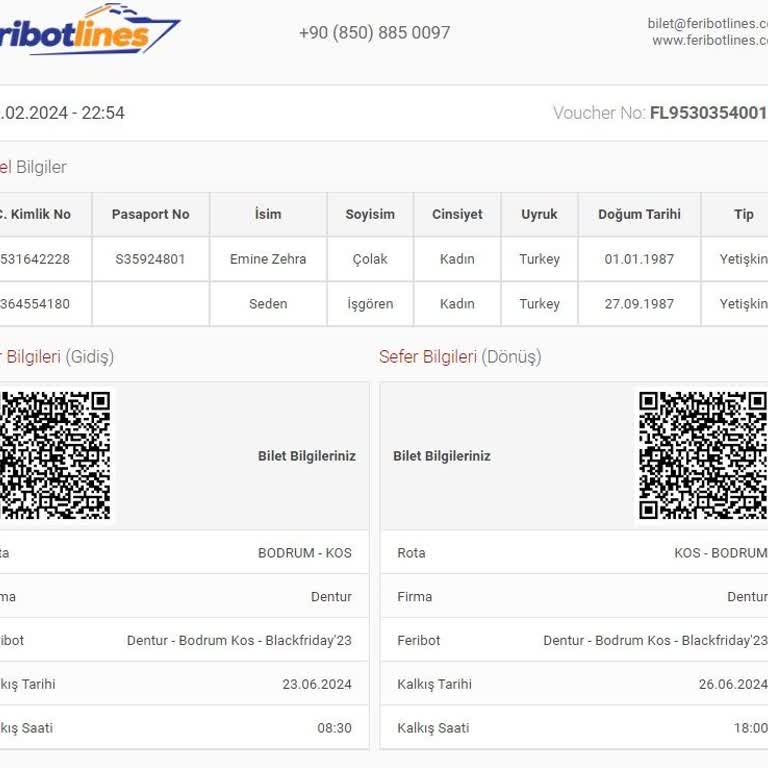
Task: Select departure date 23.06.2024
Action: pyautogui.click(x=317, y=684)
